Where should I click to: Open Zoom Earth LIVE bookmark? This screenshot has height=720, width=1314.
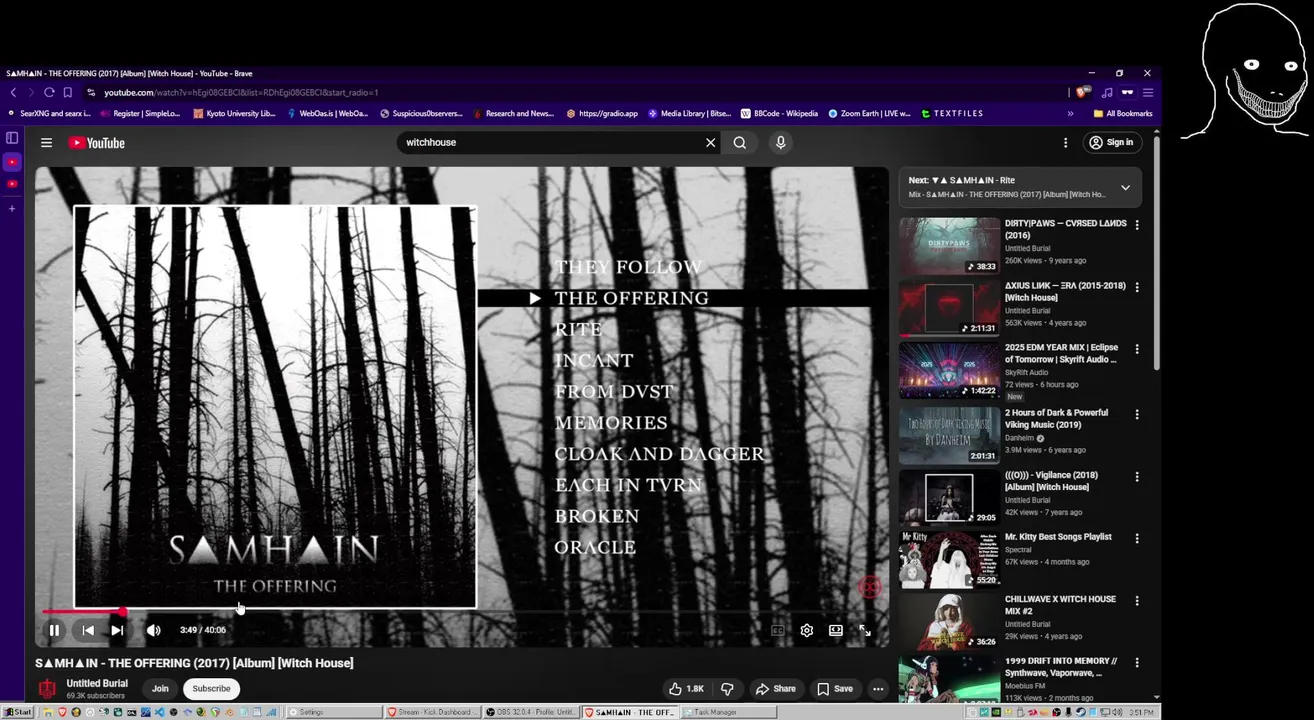(869, 114)
